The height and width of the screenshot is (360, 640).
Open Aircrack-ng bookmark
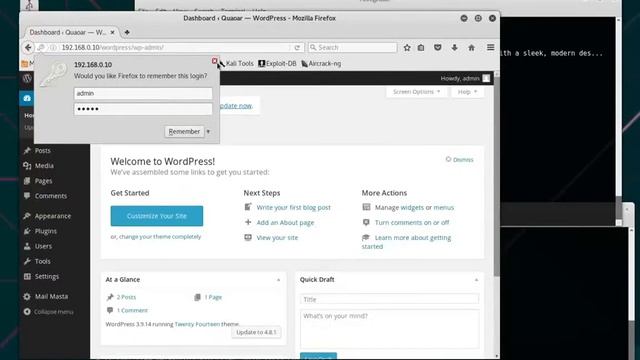[321, 64]
